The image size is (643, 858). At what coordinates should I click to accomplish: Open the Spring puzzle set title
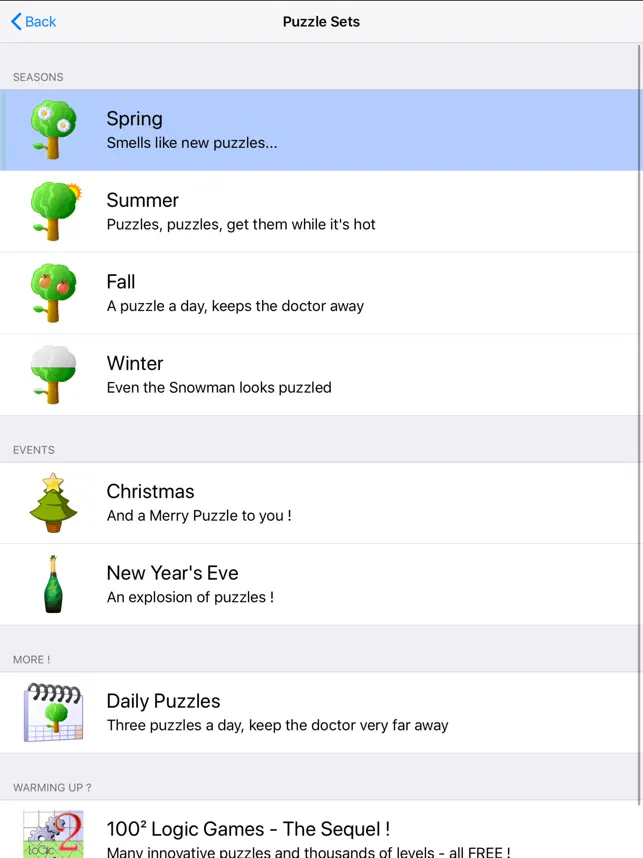[x=134, y=119]
